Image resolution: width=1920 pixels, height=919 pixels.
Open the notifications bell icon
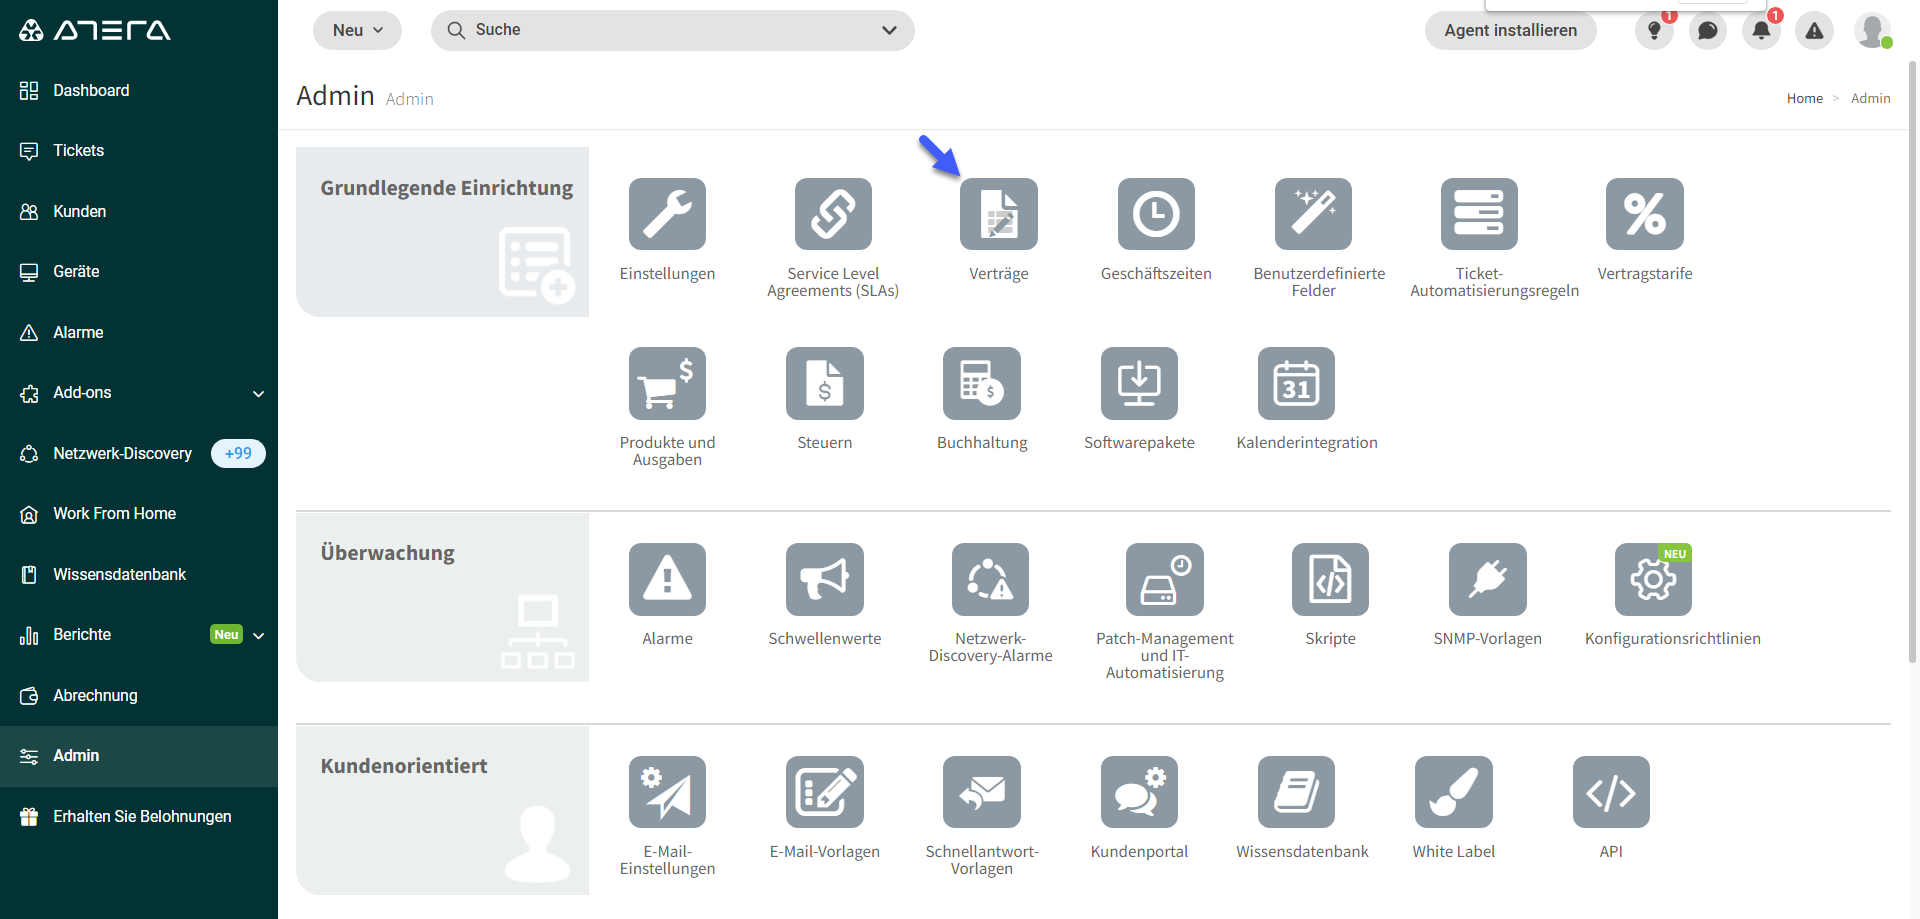(x=1761, y=30)
